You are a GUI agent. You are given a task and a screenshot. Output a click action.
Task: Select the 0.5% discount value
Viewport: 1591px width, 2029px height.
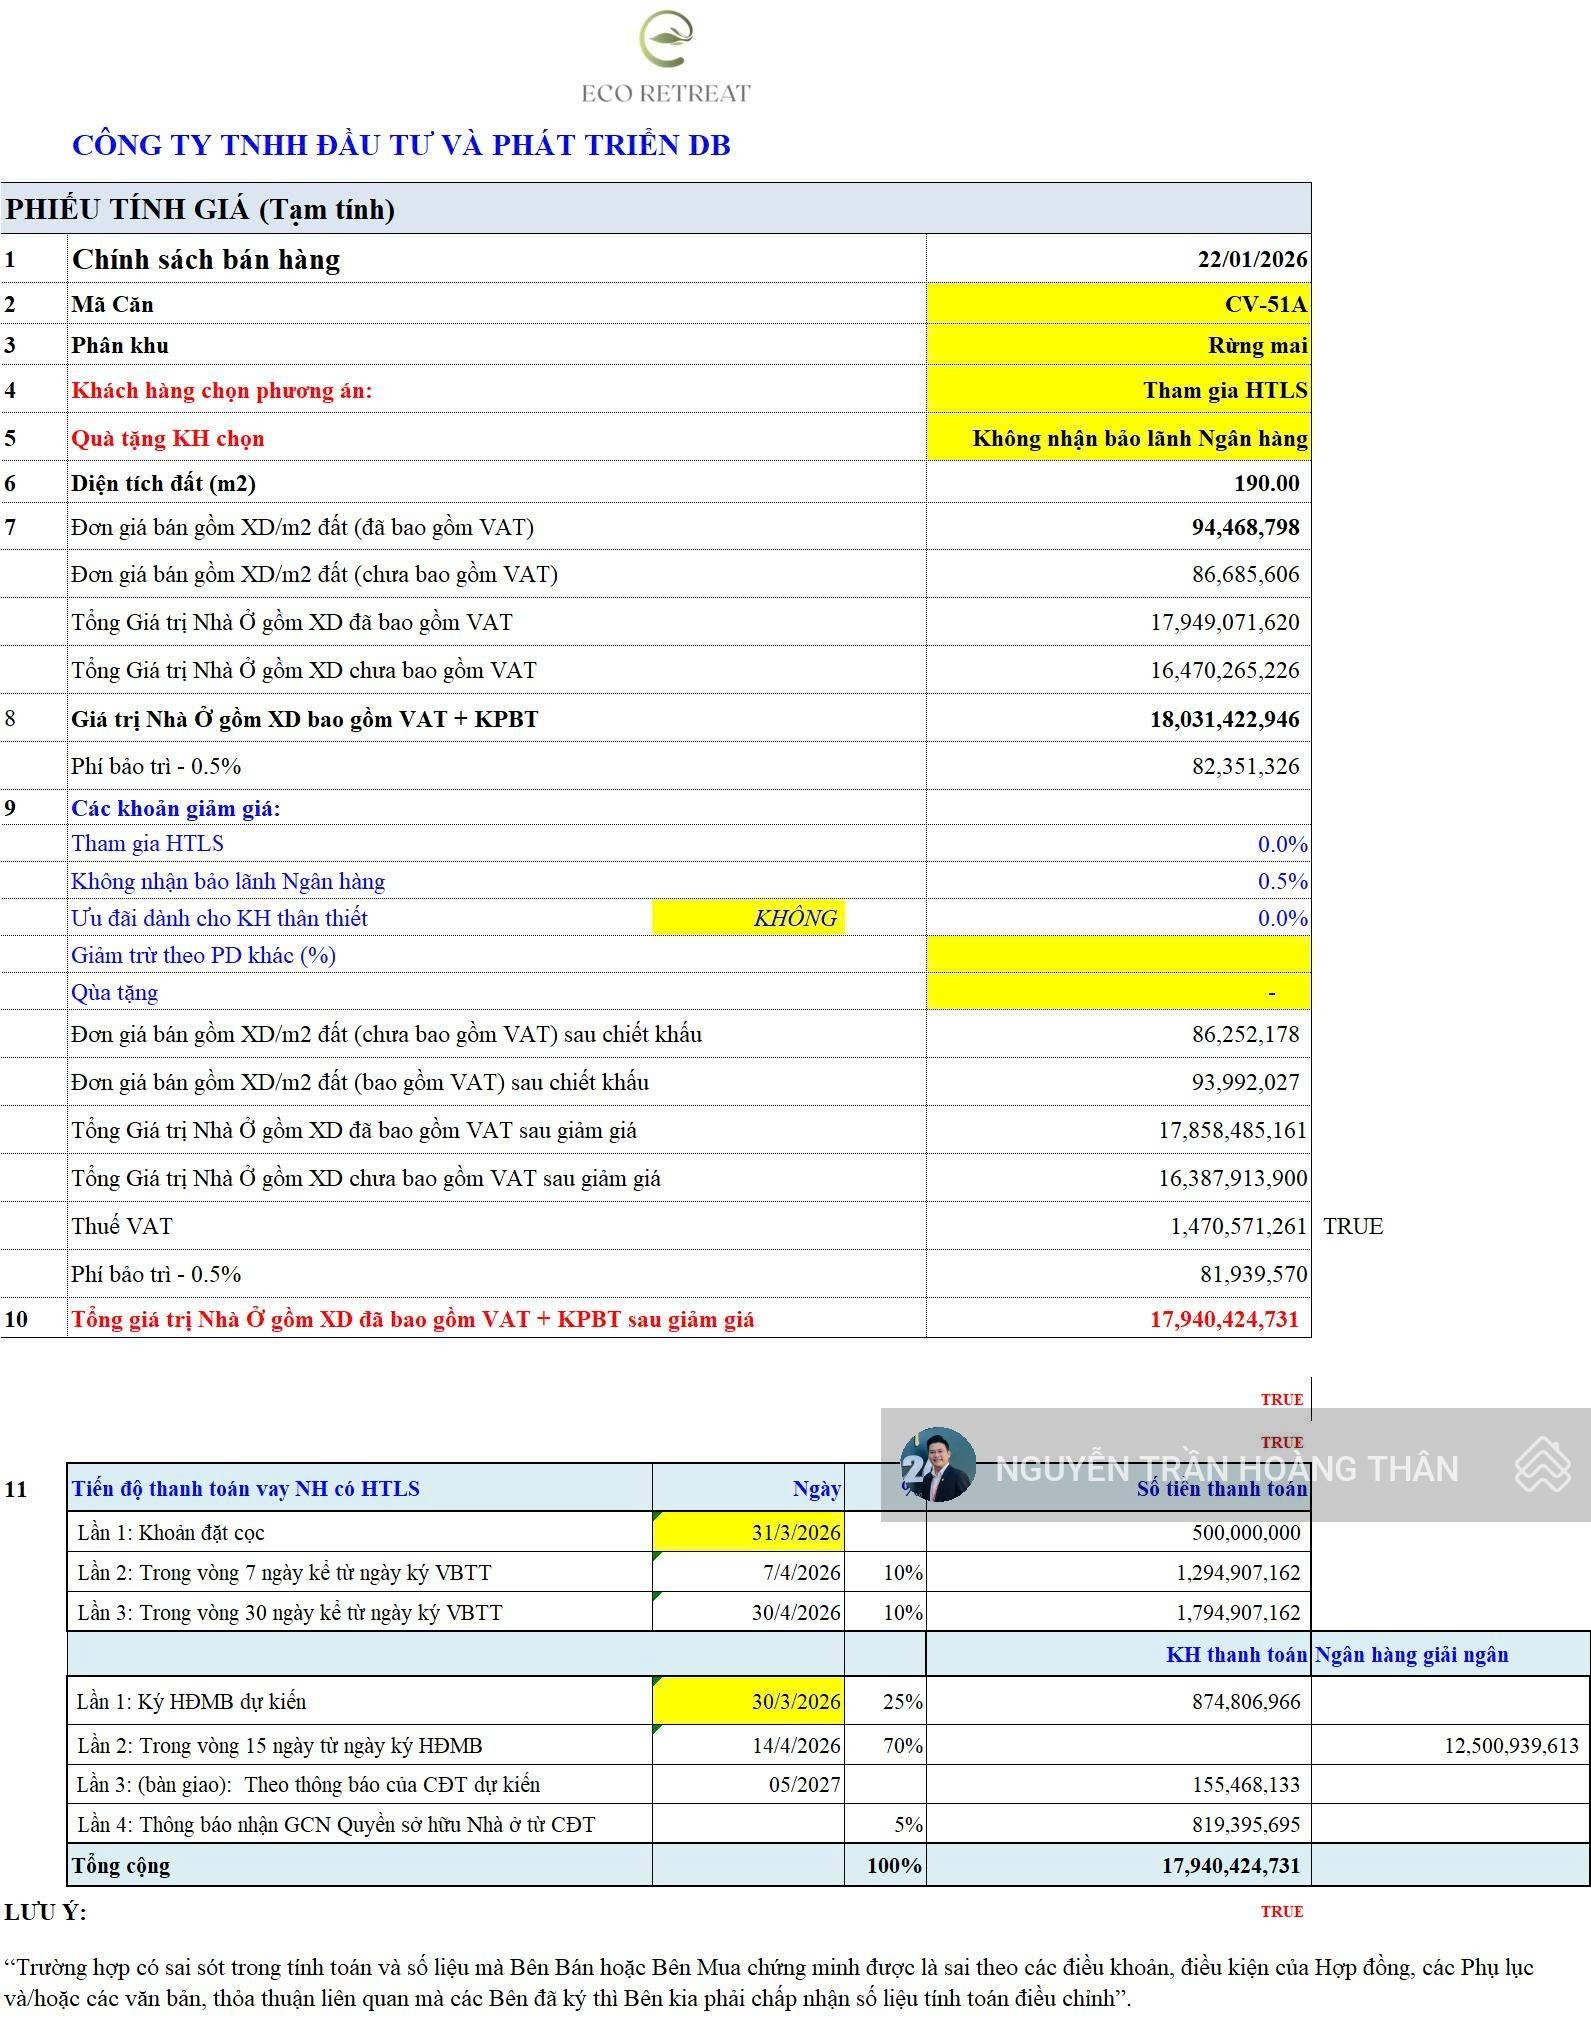pos(1282,881)
